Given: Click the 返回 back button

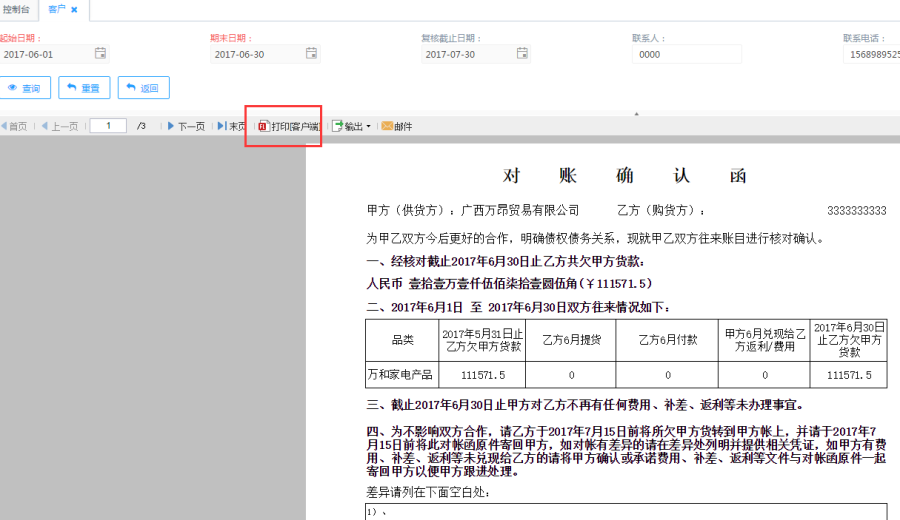Looking at the screenshot, I should [x=143, y=88].
